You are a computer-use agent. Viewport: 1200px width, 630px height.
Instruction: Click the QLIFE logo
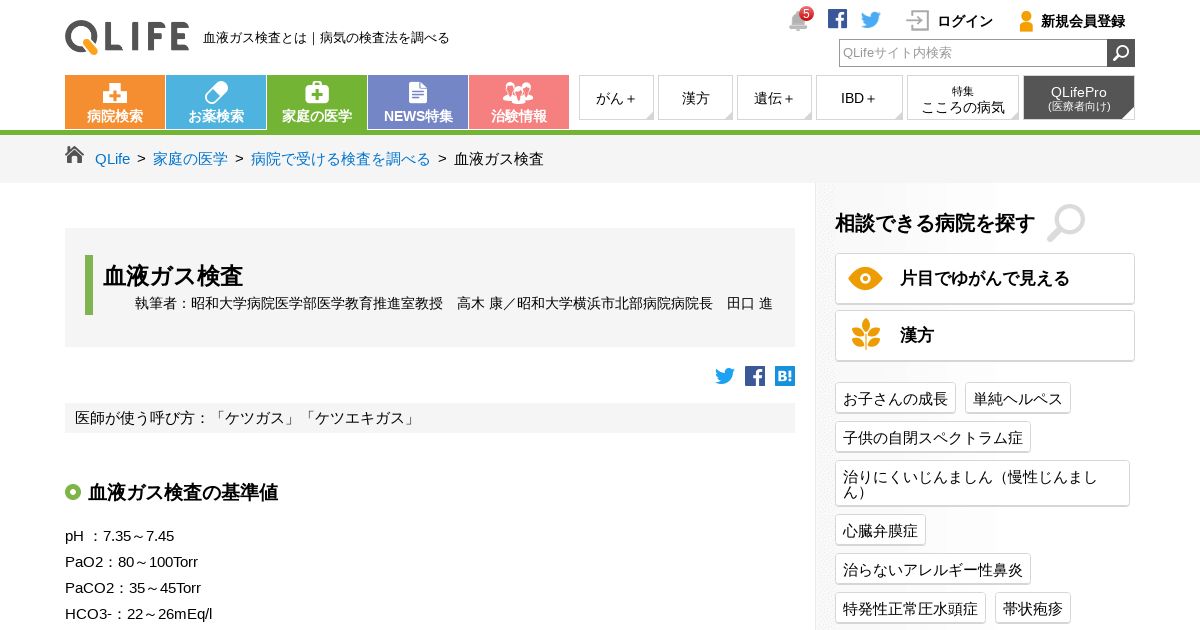[x=127, y=37]
